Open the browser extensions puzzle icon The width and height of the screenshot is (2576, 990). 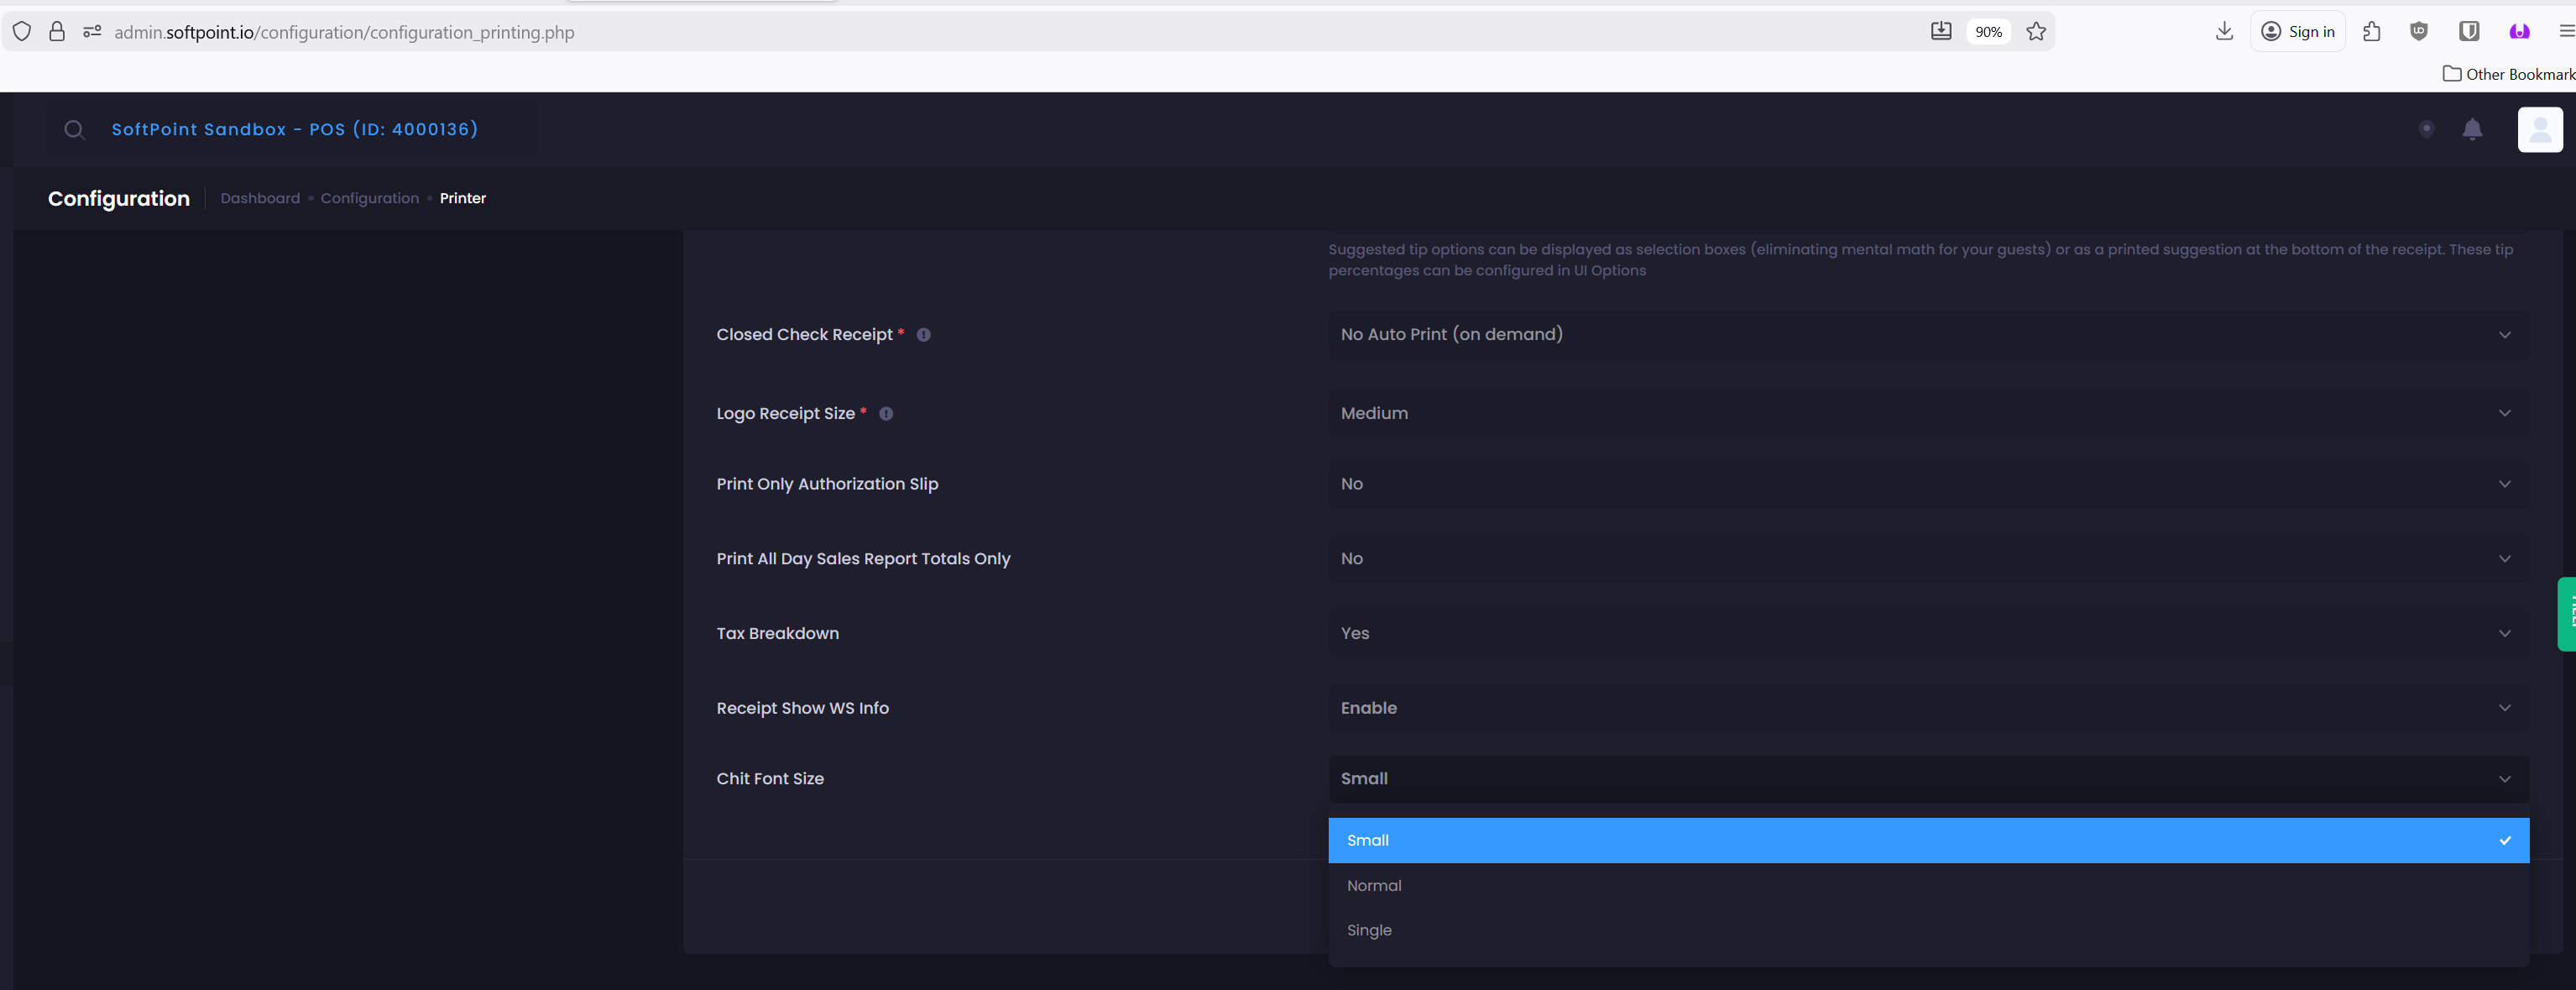click(2372, 32)
